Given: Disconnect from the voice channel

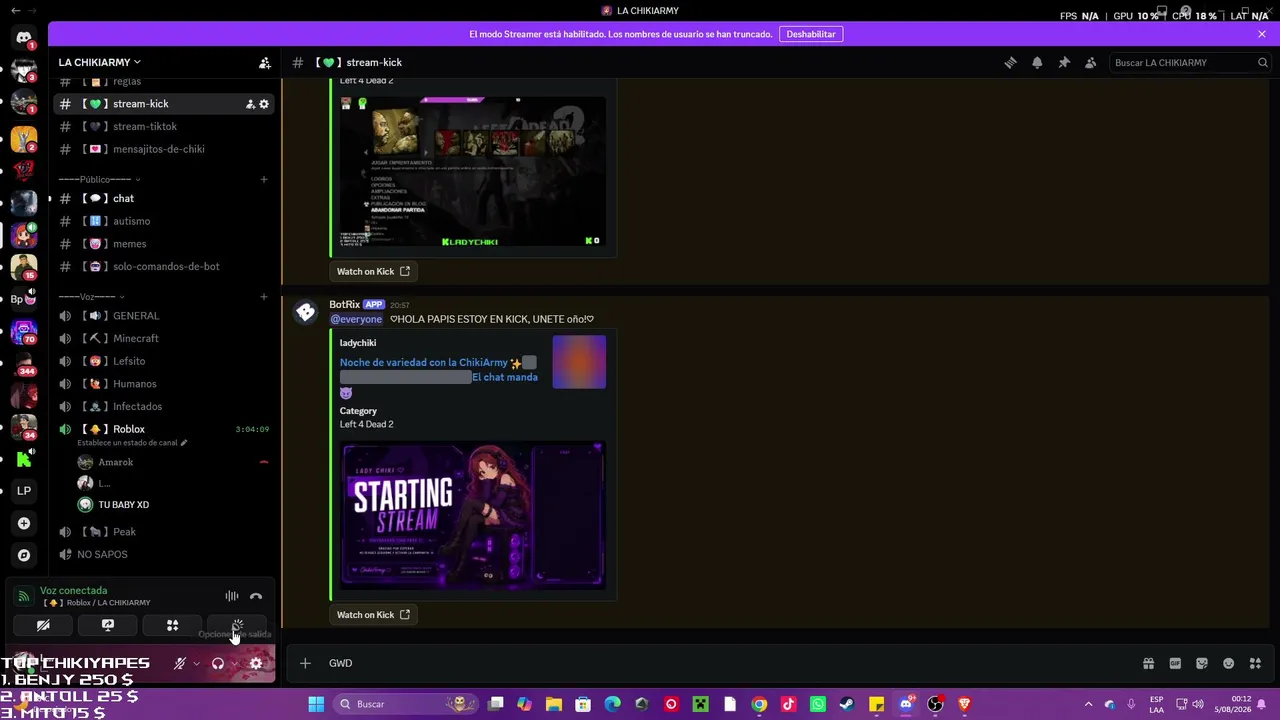Looking at the screenshot, I should [256, 596].
